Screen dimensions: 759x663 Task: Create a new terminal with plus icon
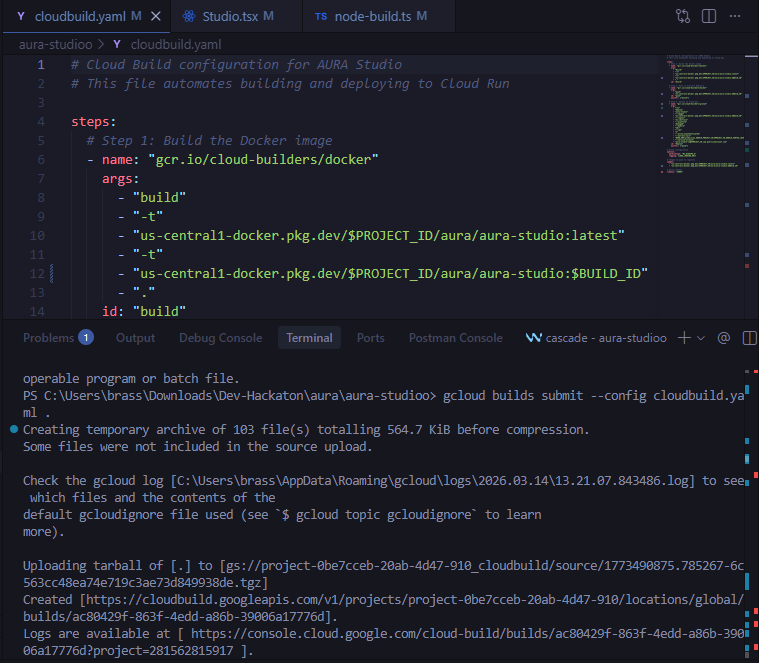pyautogui.click(x=684, y=338)
